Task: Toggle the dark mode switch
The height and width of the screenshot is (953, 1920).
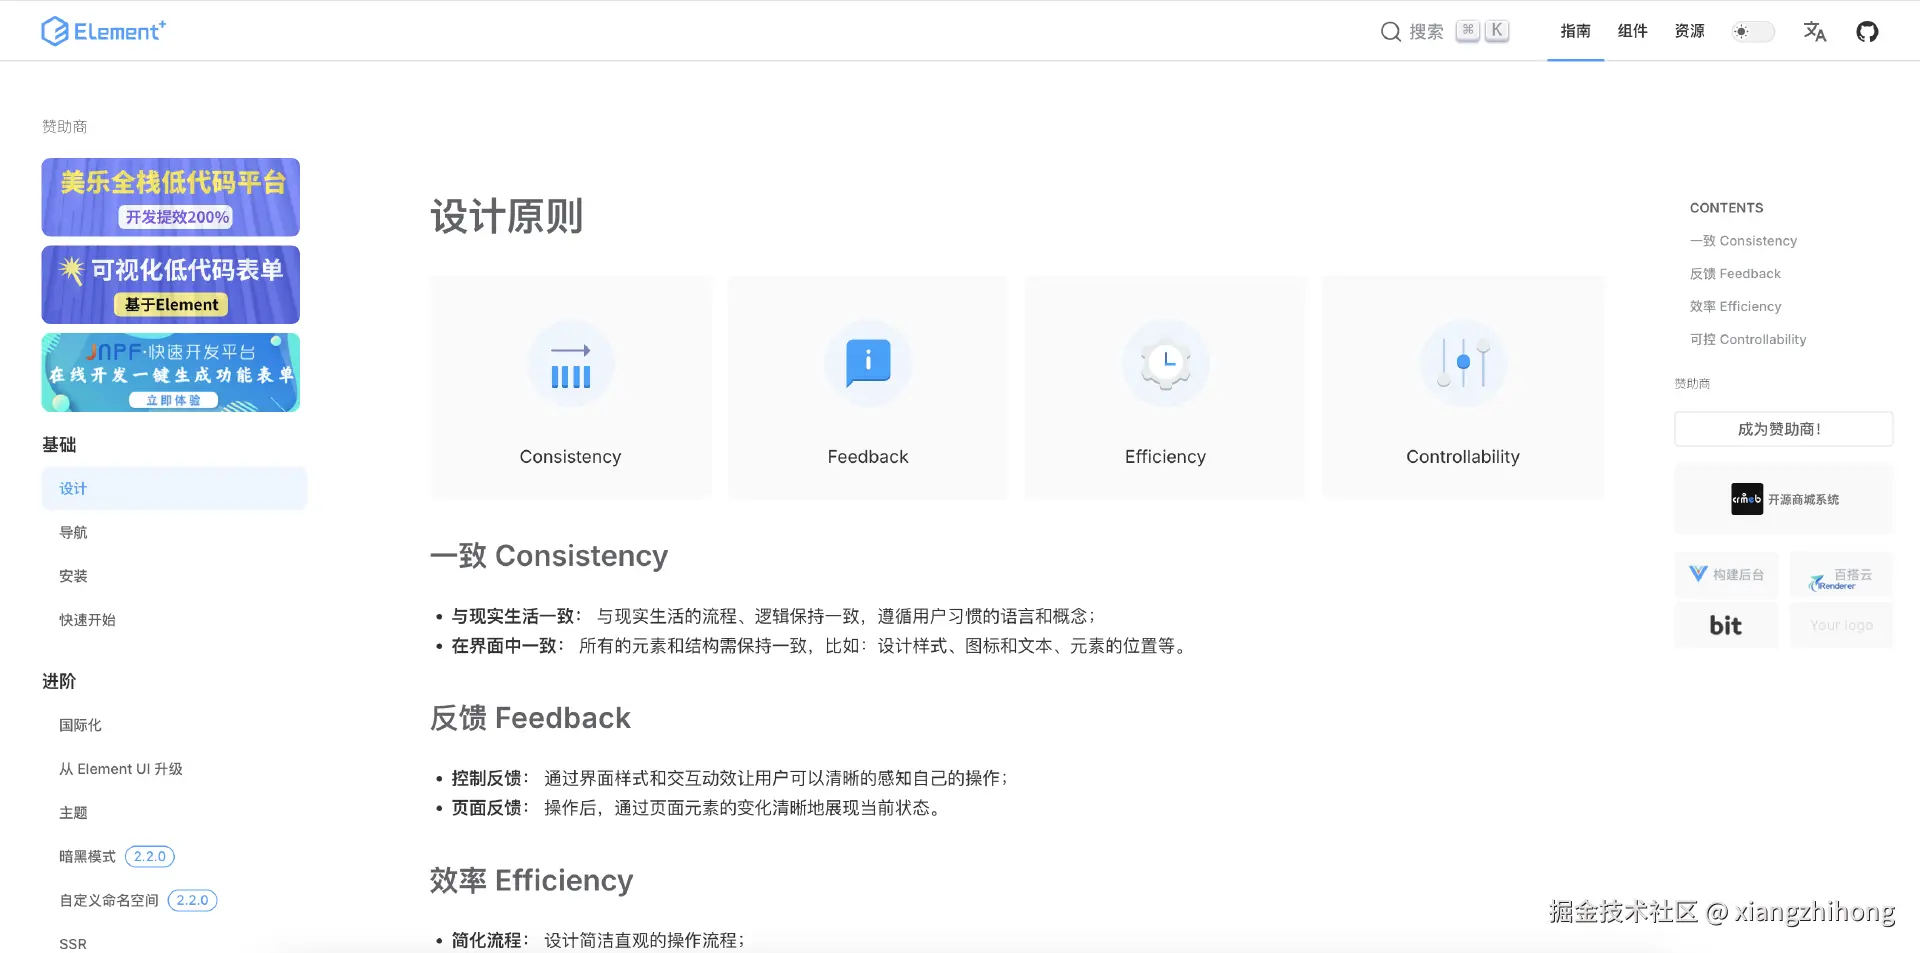Action: click(1753, 32)
